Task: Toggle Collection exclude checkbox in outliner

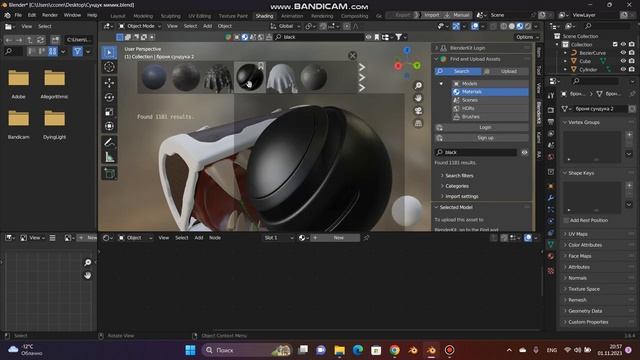Action: [615, 44]
